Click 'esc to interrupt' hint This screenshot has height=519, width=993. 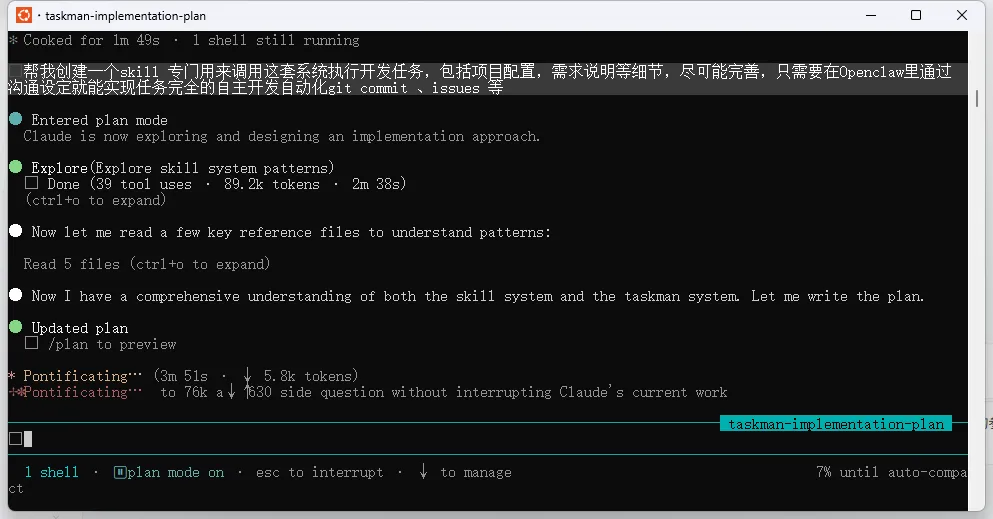[x=319, y=472]
